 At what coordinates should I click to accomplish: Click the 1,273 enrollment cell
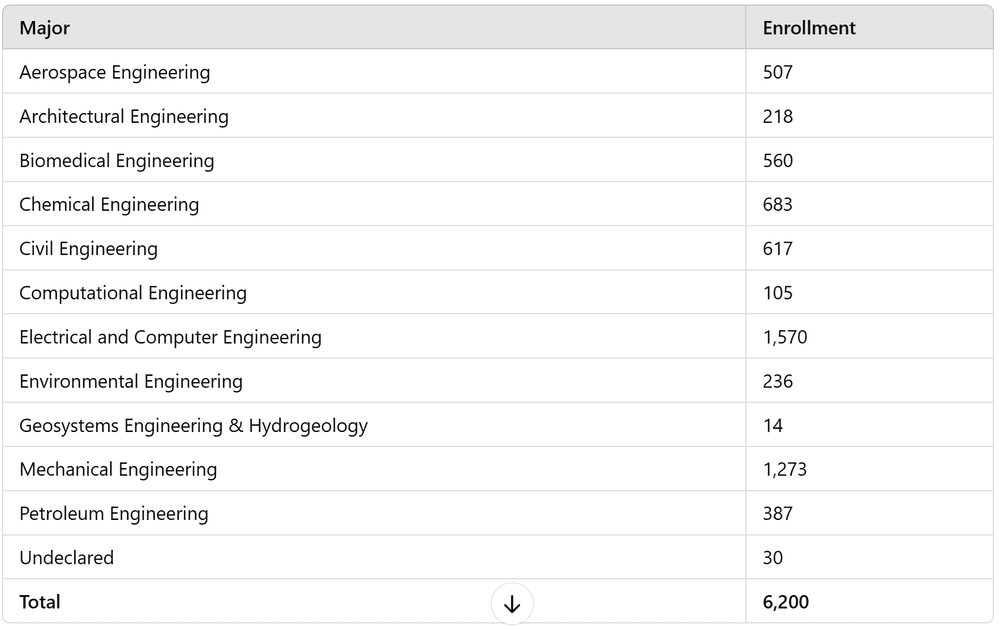click(x=869, y=470)
